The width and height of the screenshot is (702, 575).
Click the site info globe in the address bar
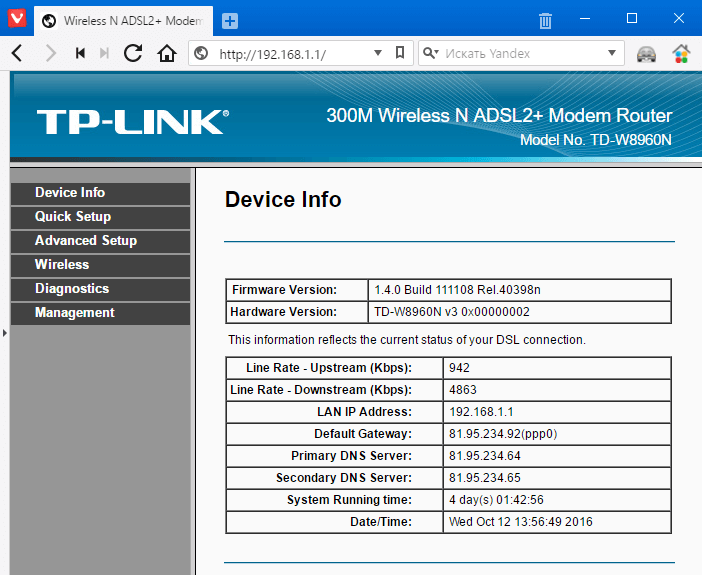(201, 53)
